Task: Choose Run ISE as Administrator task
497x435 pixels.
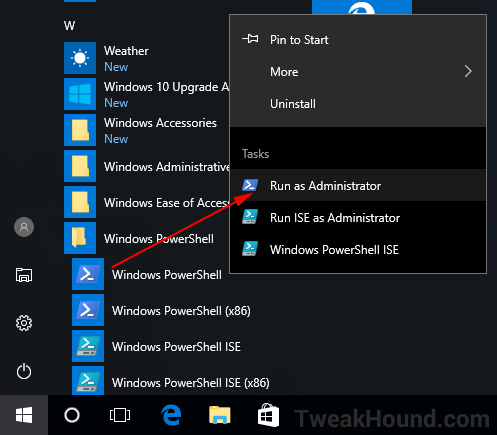Action: [358, 217]
